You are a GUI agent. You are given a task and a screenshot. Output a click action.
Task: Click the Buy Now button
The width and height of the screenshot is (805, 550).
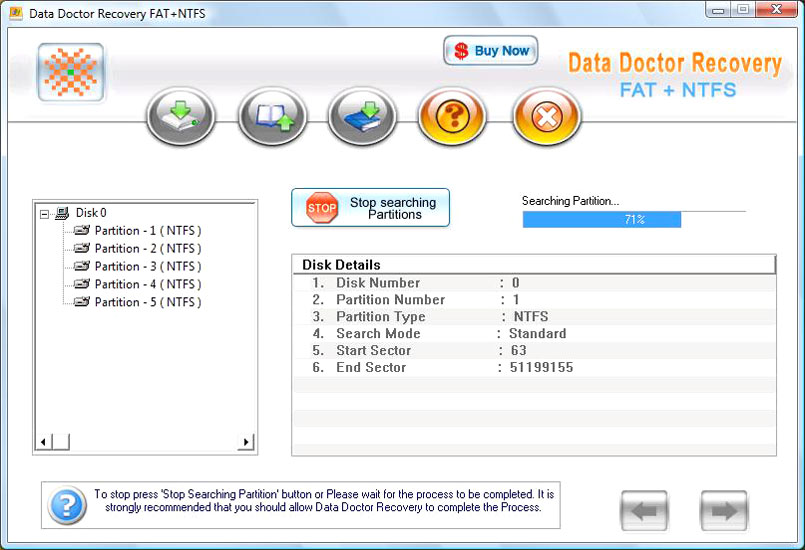click(x=491, y=50)
